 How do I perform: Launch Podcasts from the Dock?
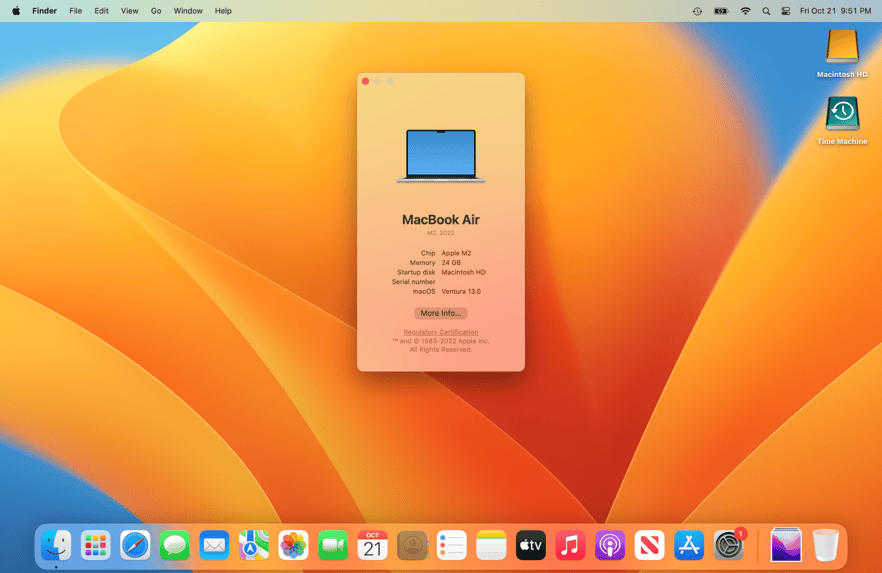click(610, 545)
